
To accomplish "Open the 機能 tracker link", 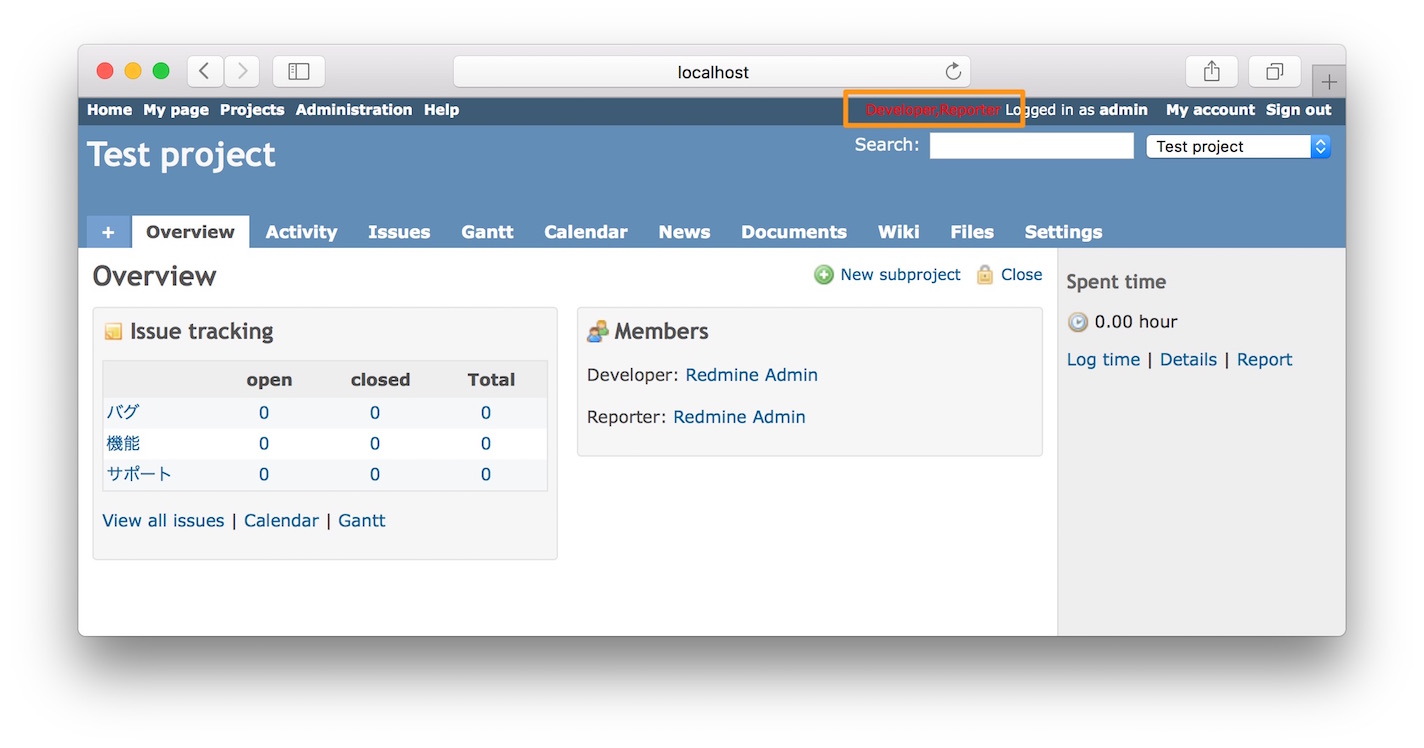I will coord(123,444).
